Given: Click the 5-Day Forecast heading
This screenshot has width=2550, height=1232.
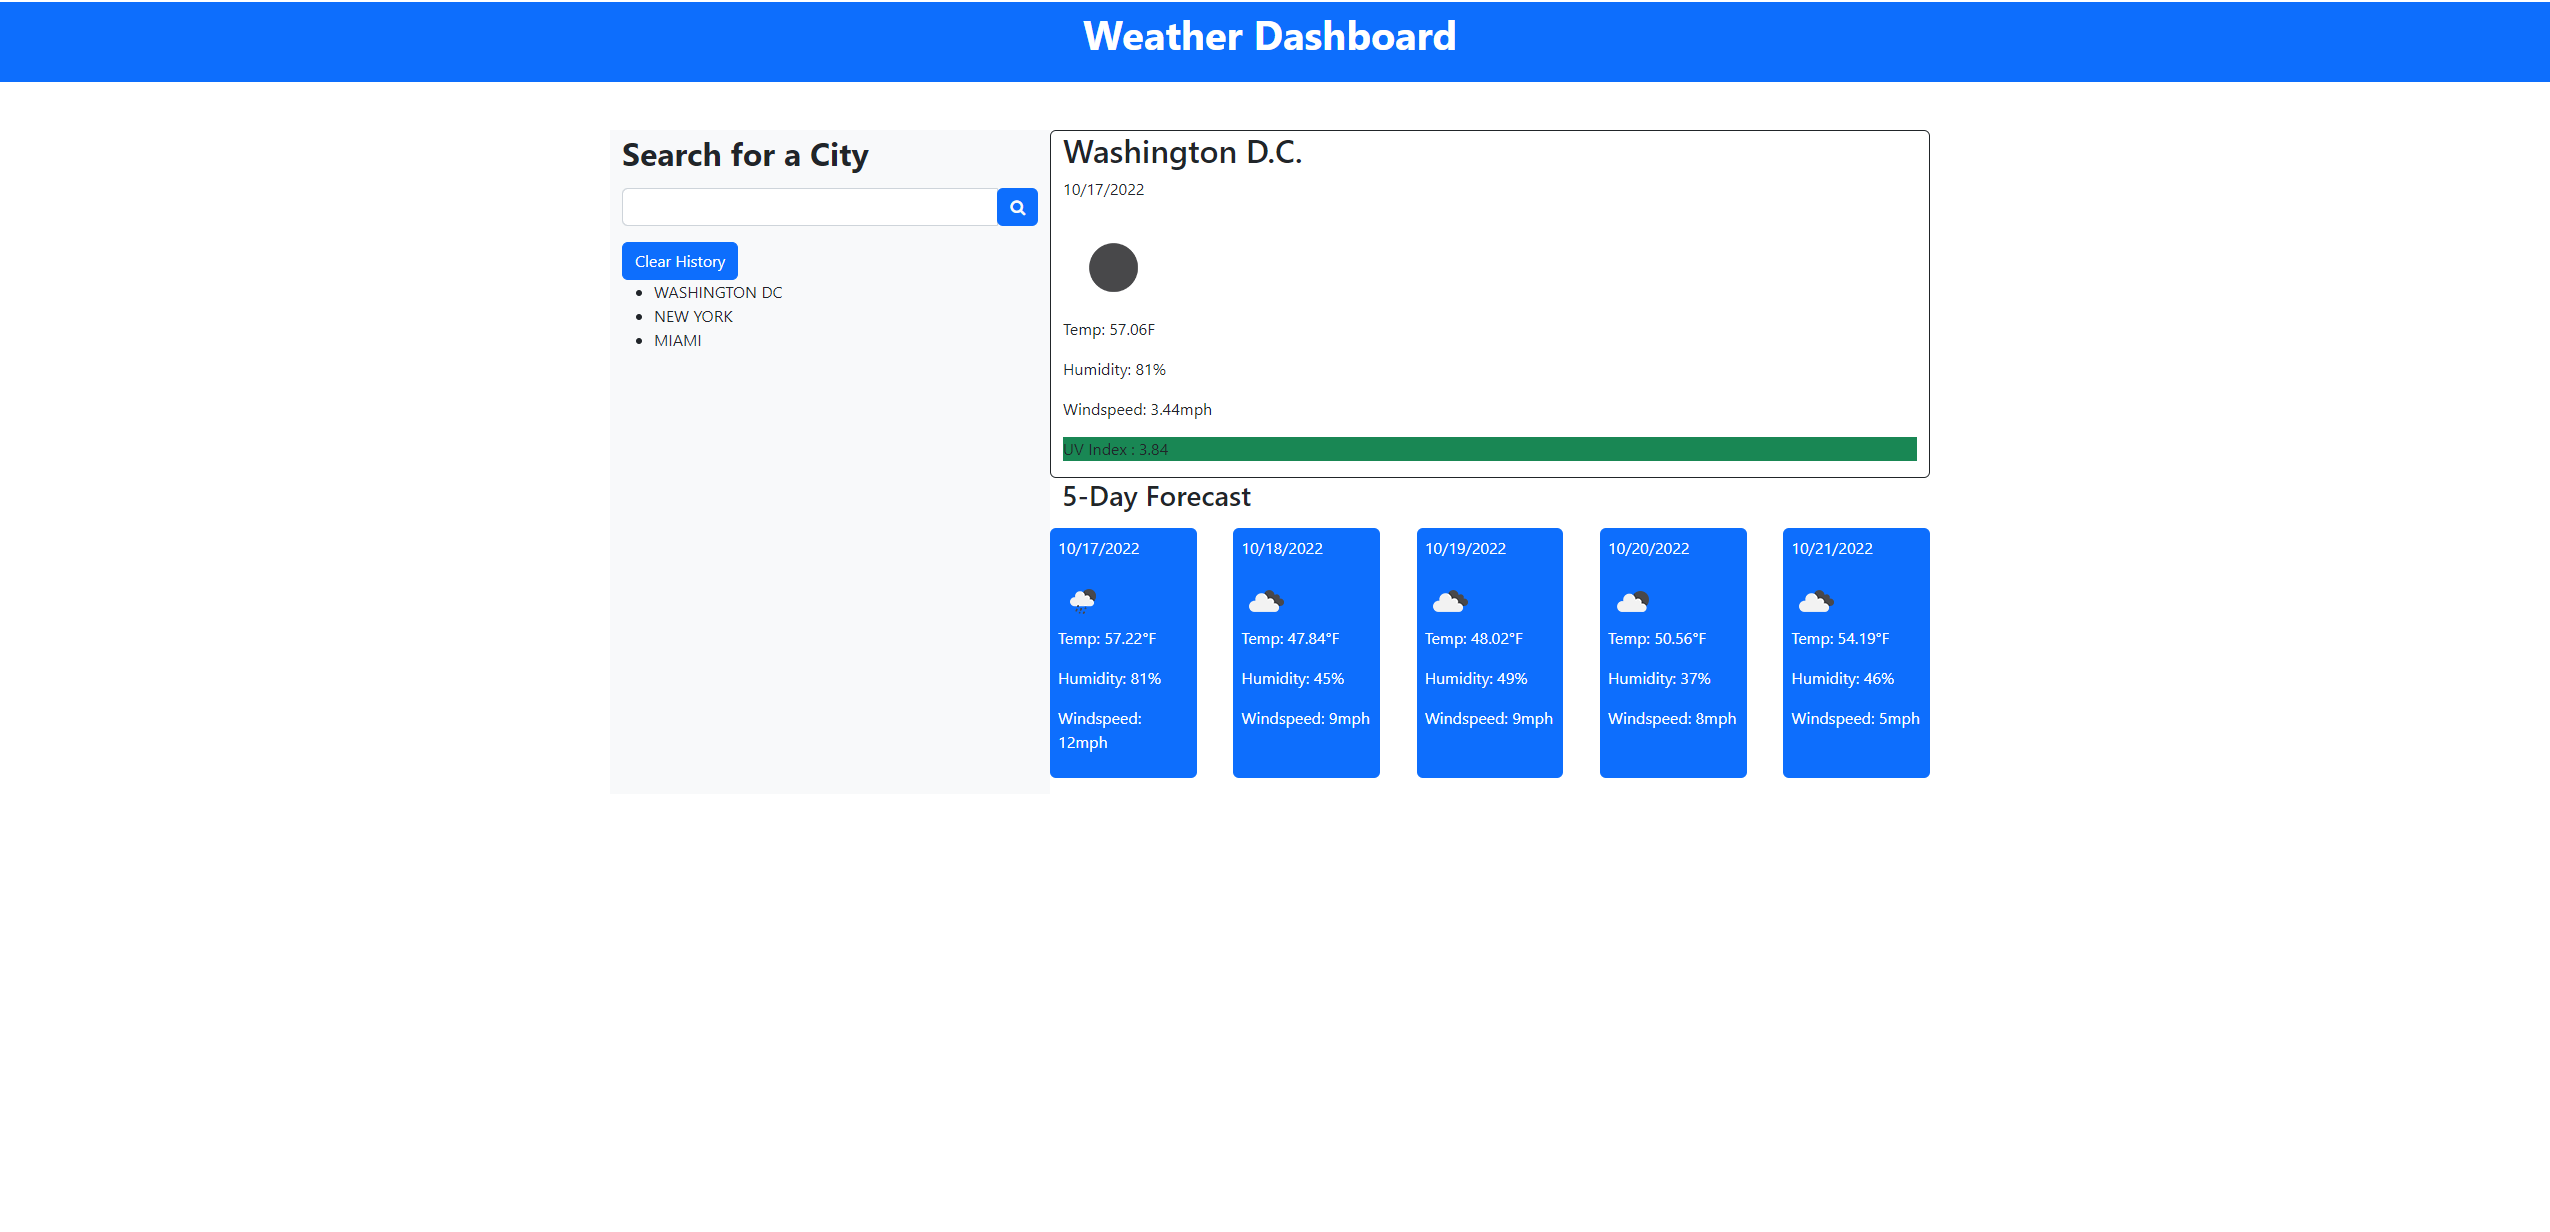Looking at the screenshot, I should (x=1156, y=496).
